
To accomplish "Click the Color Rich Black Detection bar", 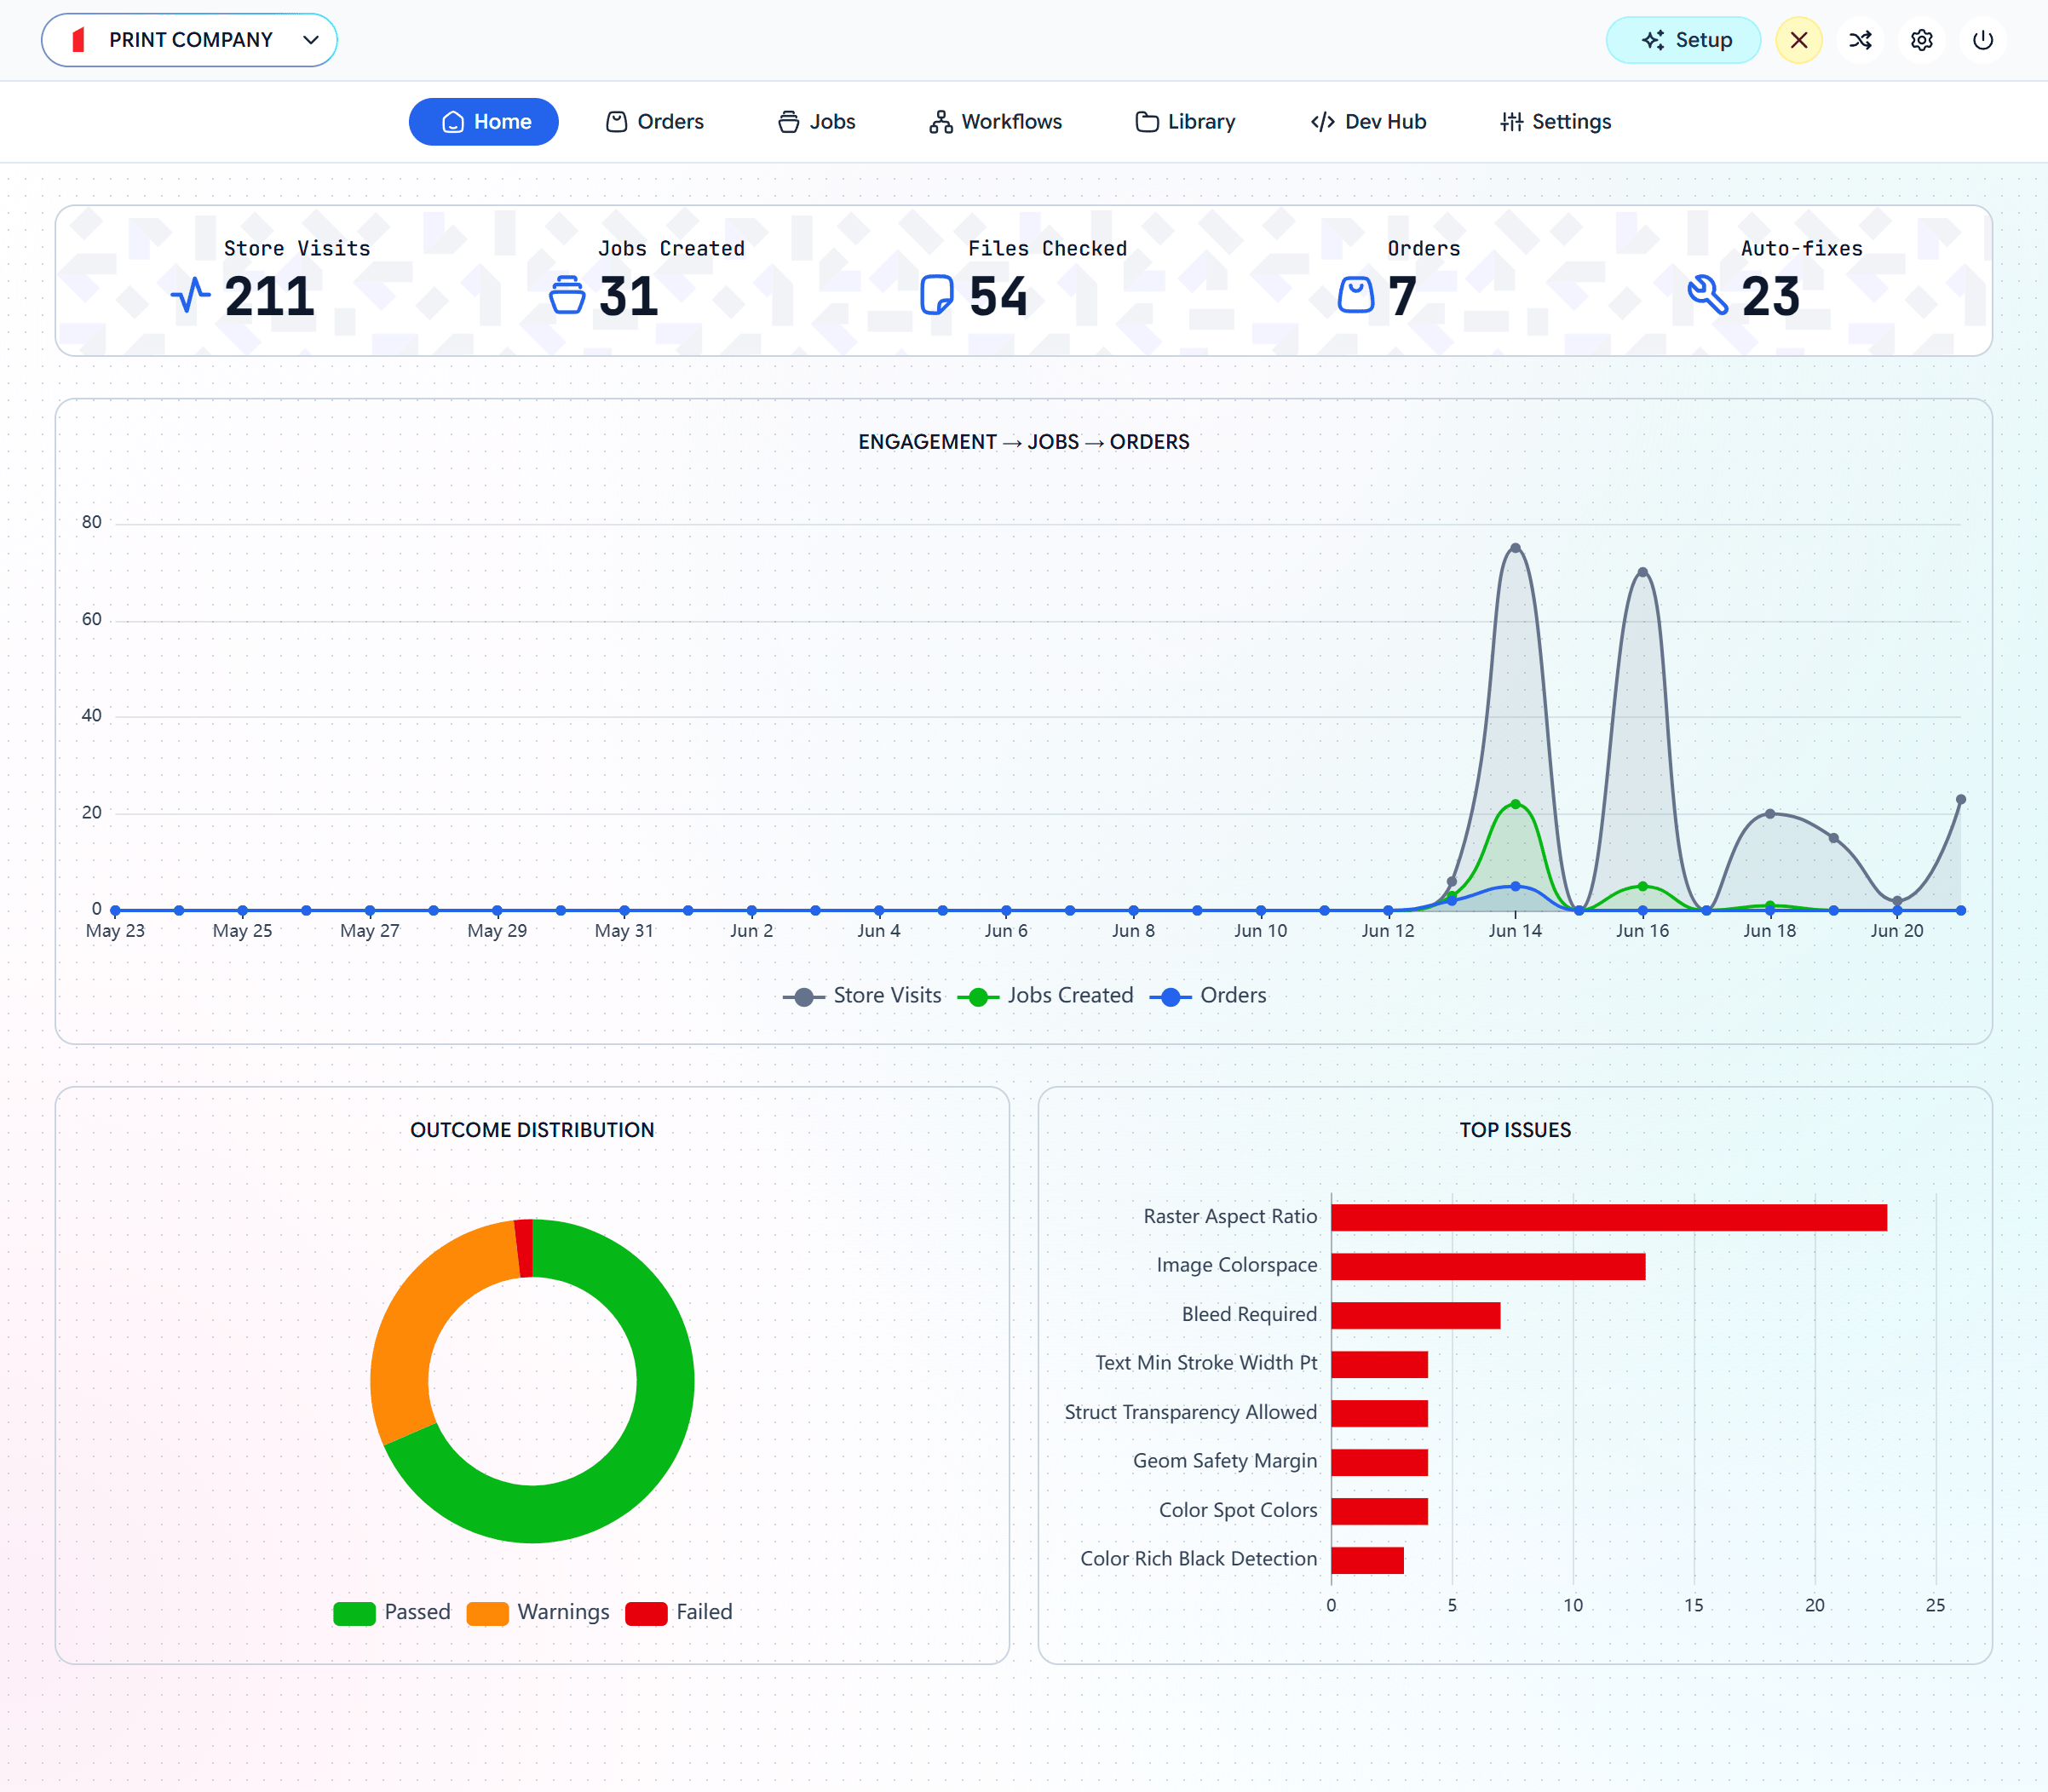I will tap(1367, 1560).
